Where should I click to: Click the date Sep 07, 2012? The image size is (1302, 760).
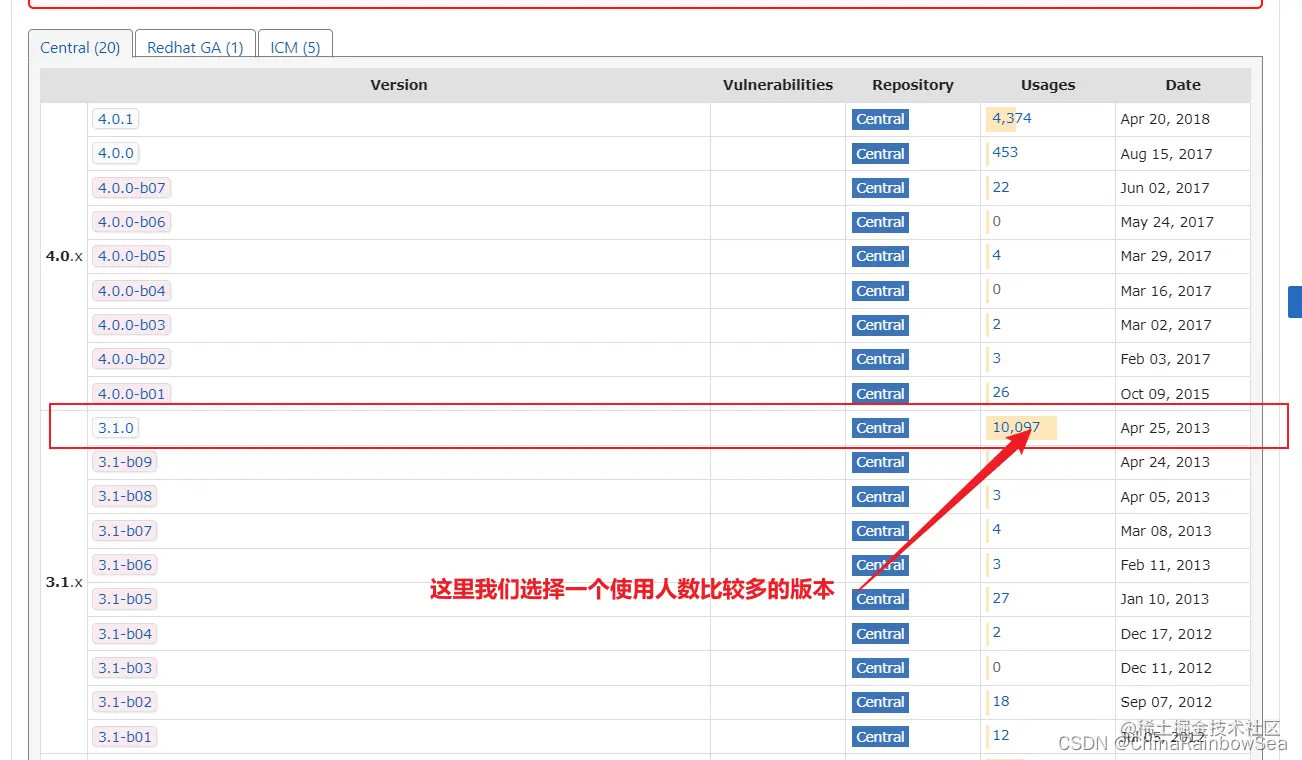[1166, 702]
